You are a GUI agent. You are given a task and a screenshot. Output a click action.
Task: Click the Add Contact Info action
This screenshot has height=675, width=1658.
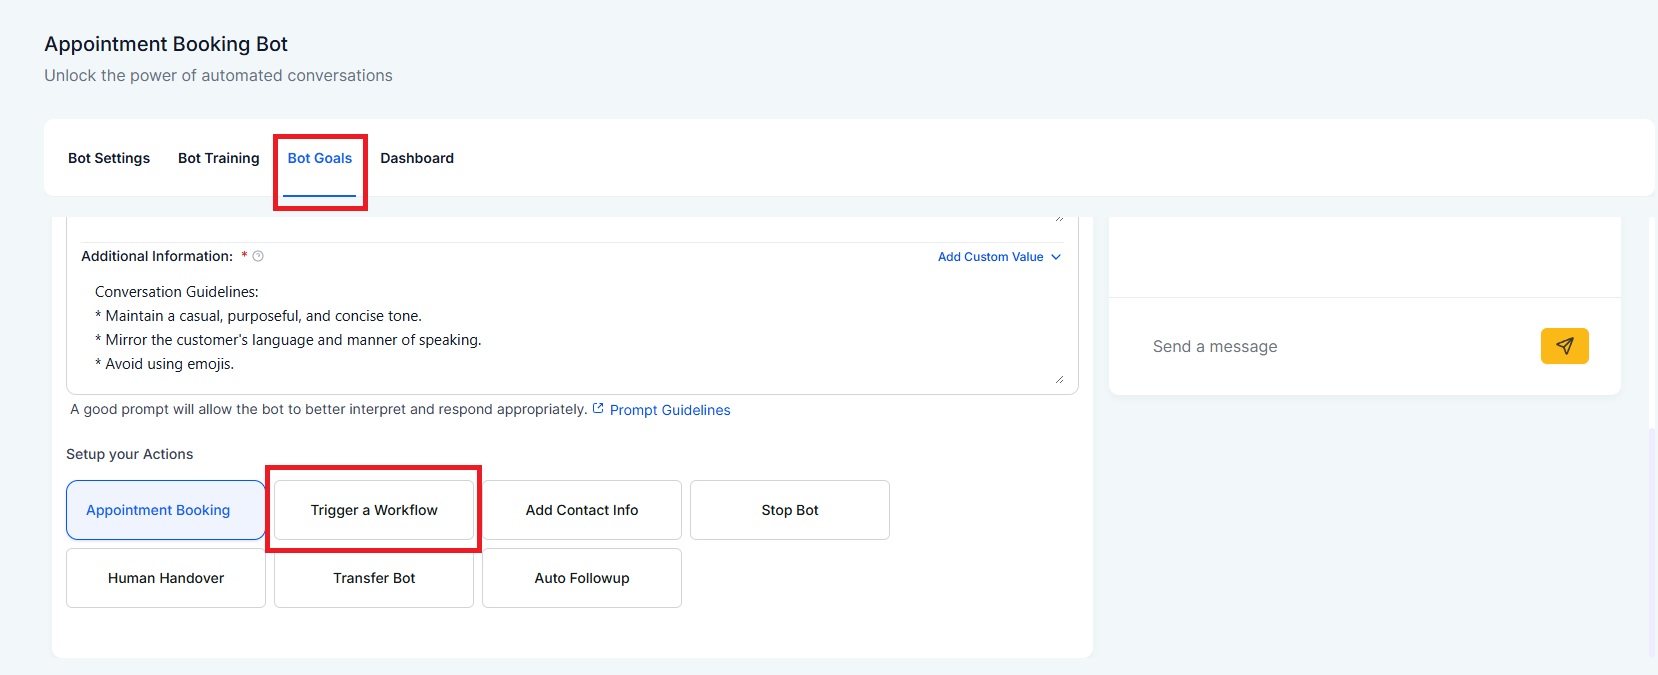[x=582, y=510]
